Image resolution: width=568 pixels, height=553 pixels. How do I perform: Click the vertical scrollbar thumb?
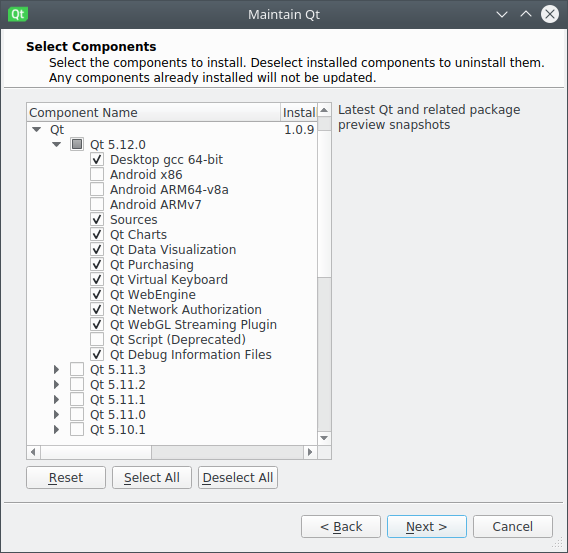coord(324,204)
